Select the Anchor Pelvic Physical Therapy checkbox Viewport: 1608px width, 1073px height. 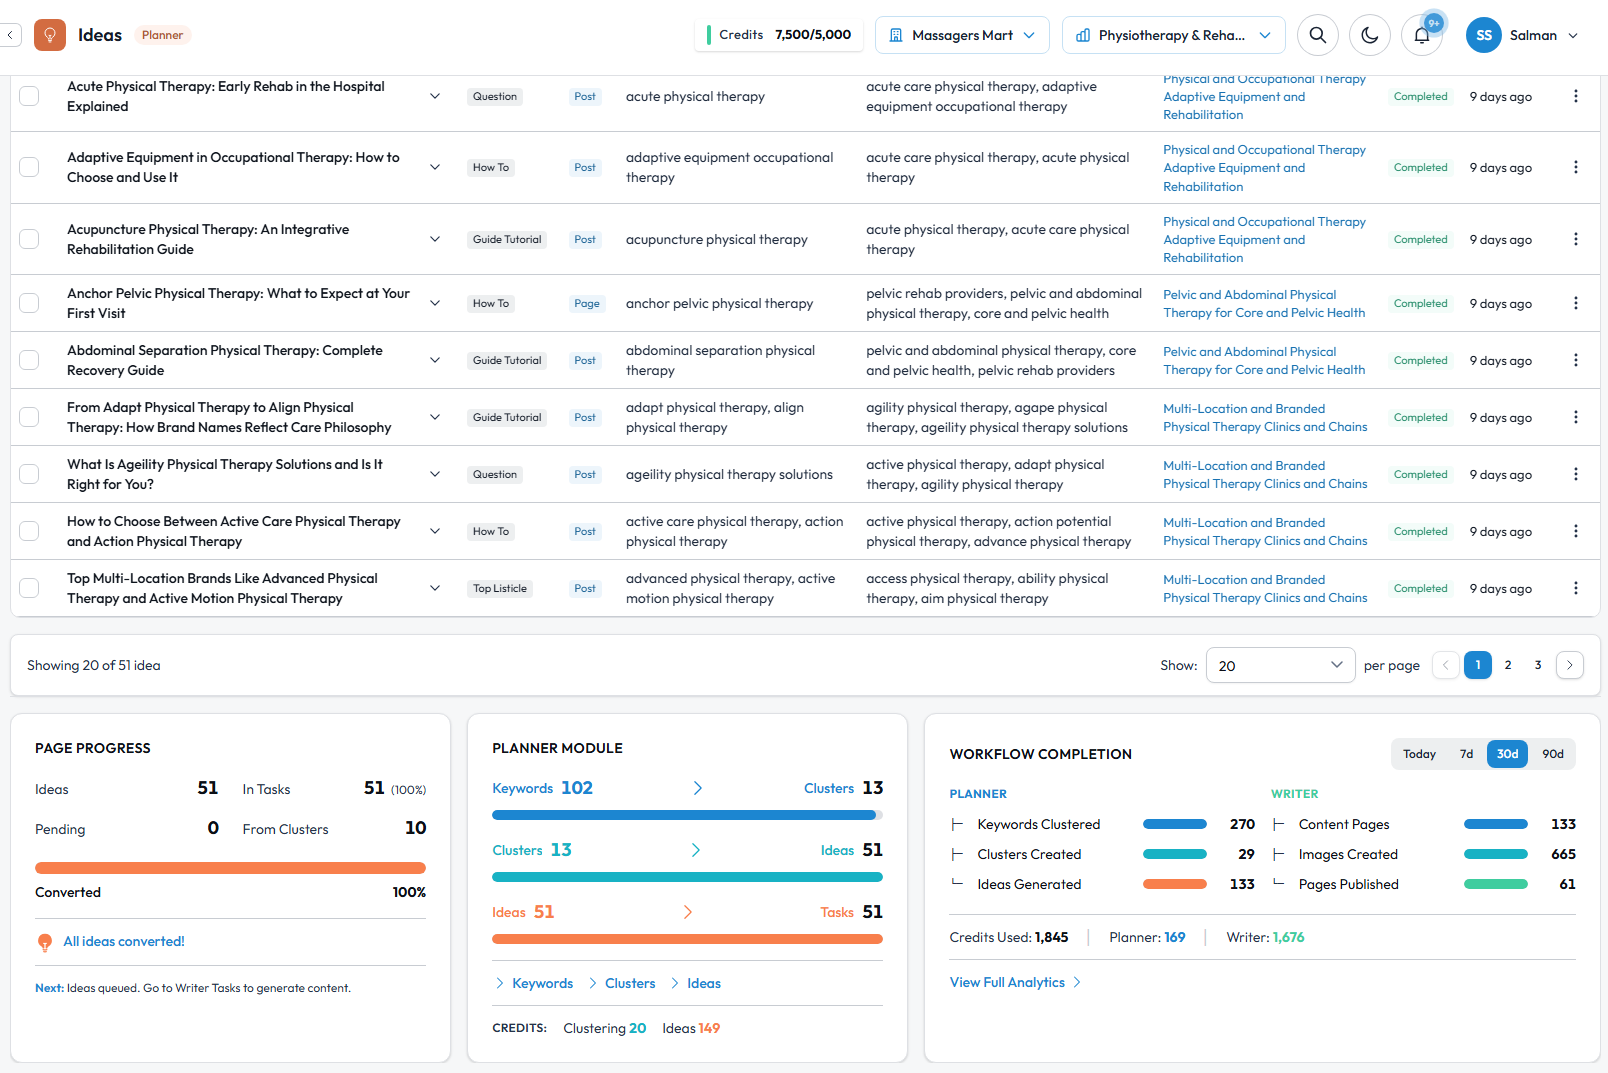tap(30, 303)
